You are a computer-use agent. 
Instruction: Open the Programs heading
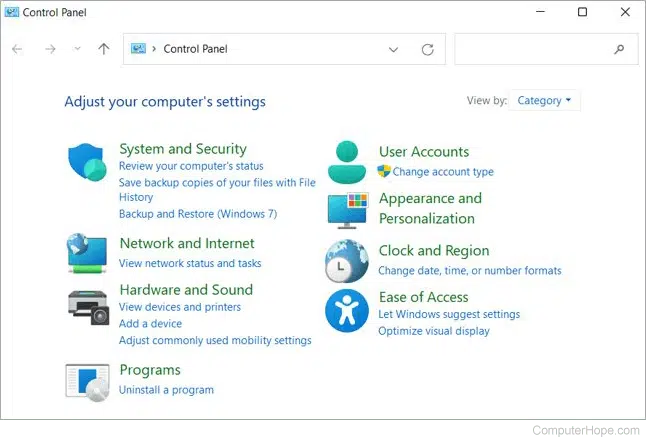coord(150,370)
